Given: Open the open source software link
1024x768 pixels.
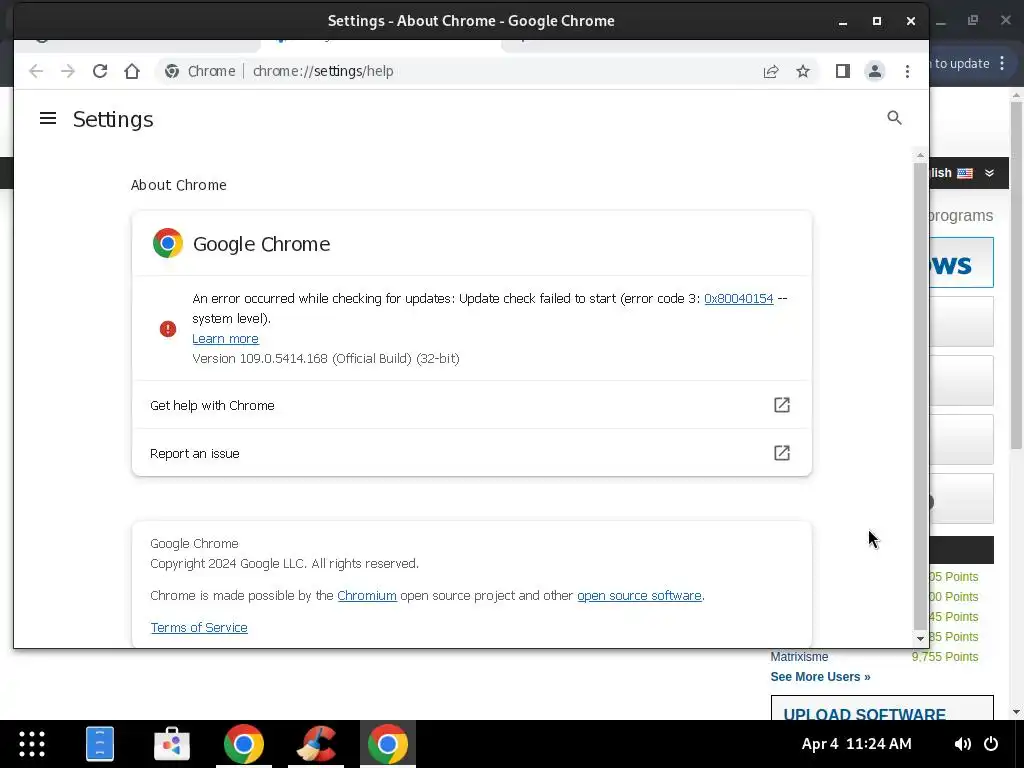Looking at the screenshot, I should (639, 596).
